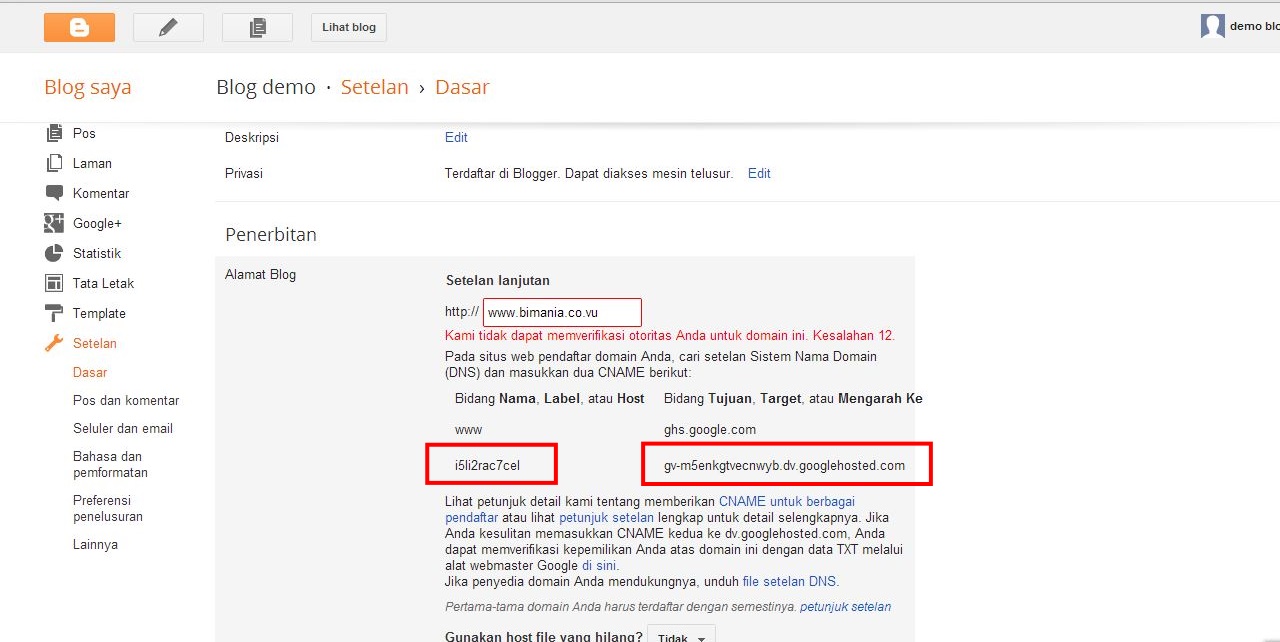Download the file setelan DNS
The width and height of the screenshot is (1280, 642).
[789, 581]
